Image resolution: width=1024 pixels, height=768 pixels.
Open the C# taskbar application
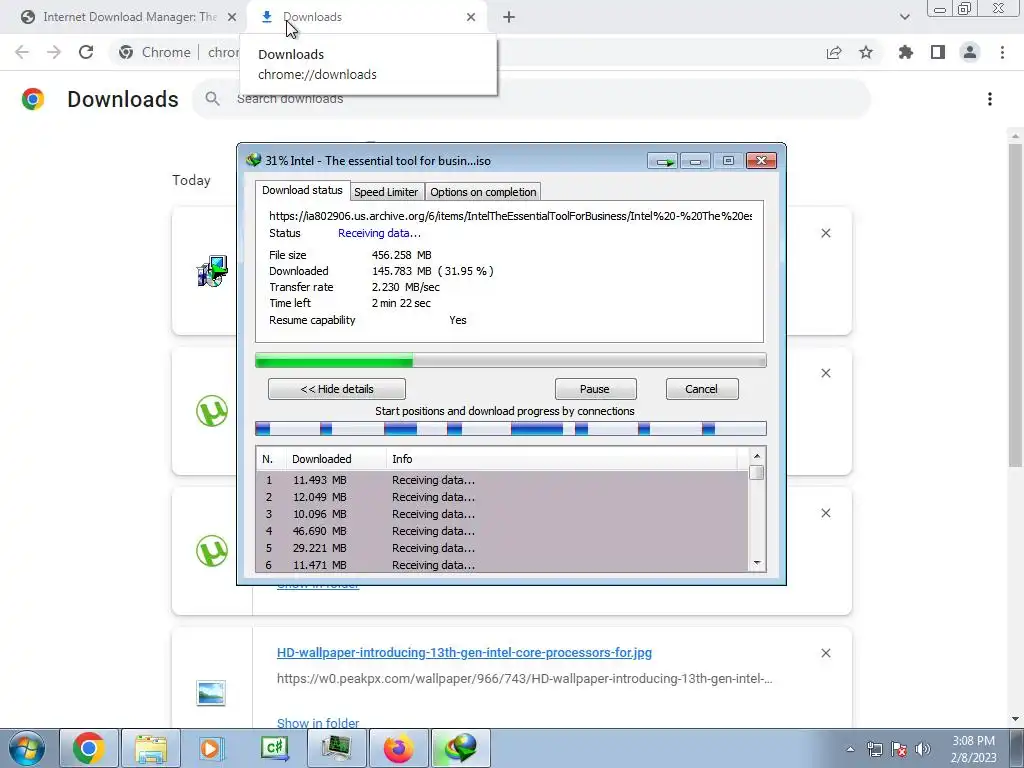point(274,748)
